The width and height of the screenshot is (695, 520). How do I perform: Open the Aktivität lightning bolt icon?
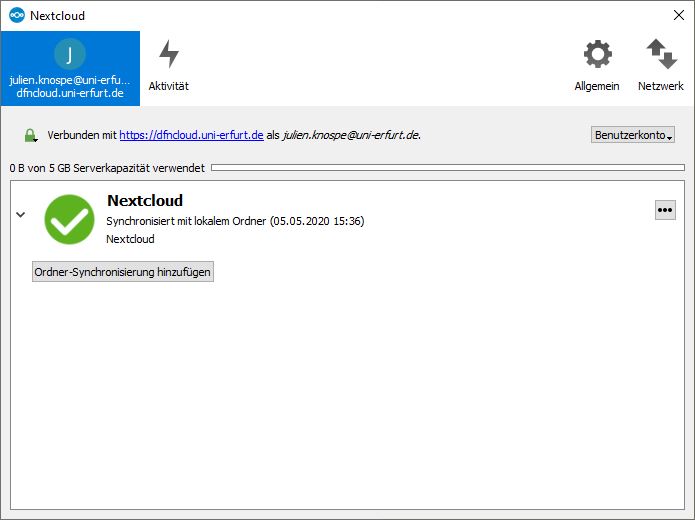click(168, 54)
